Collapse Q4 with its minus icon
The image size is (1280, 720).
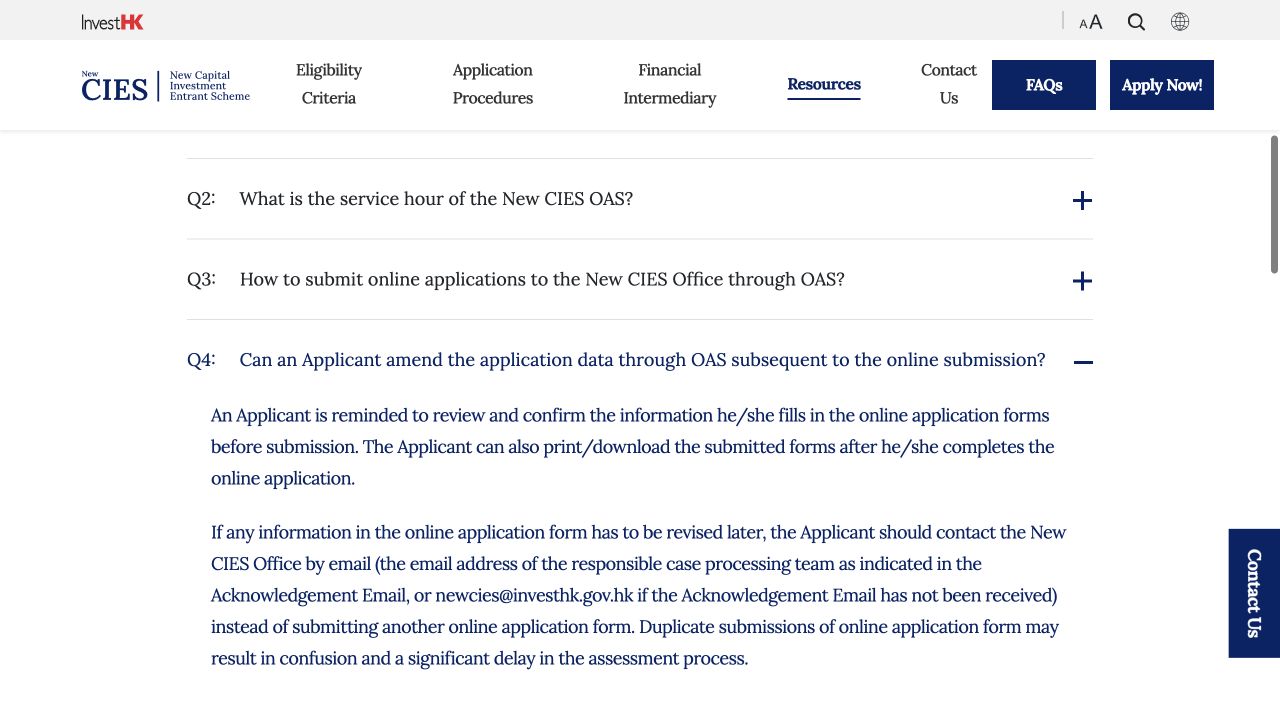1083,362
